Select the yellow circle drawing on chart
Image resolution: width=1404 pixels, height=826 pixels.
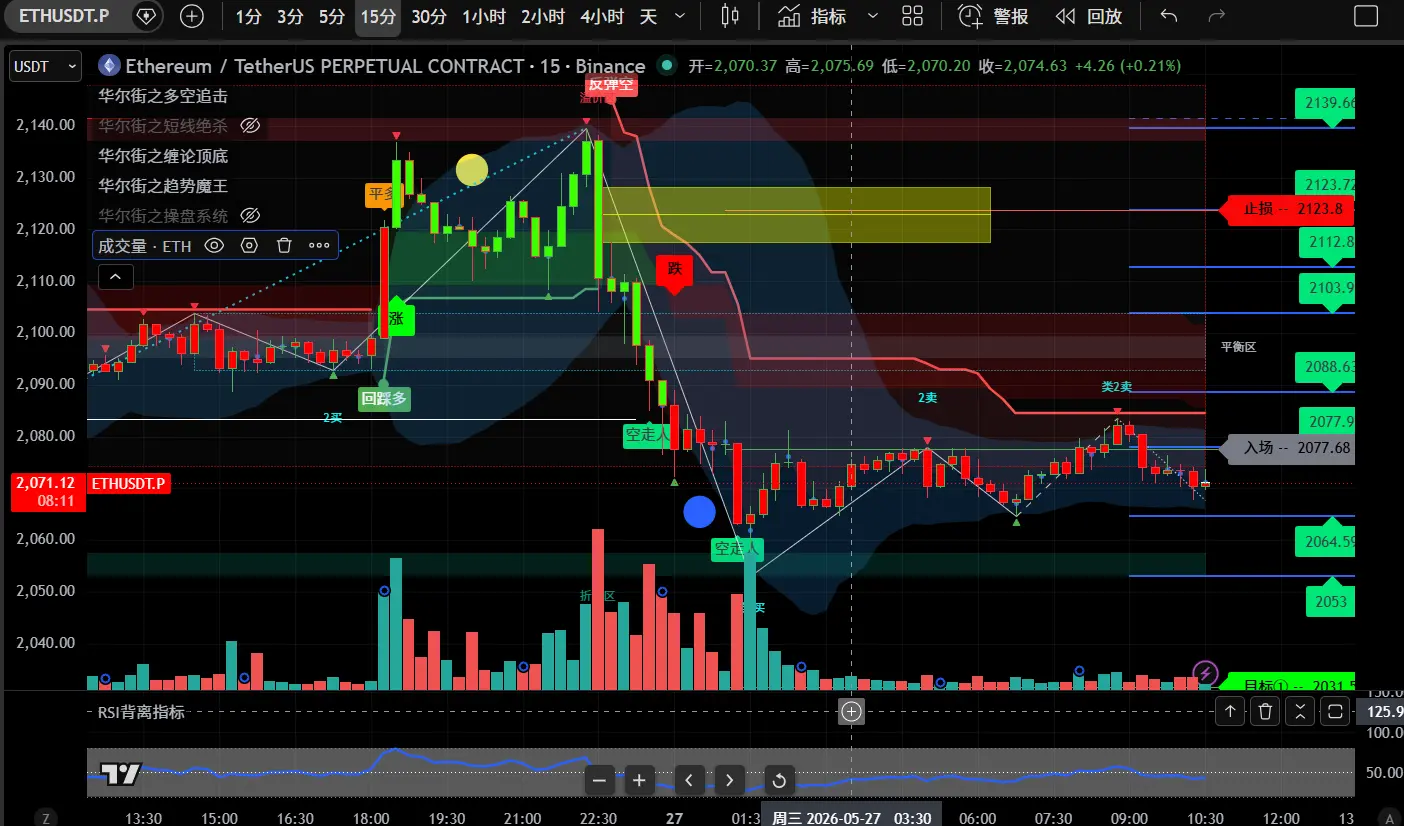[x=472, y=170]
